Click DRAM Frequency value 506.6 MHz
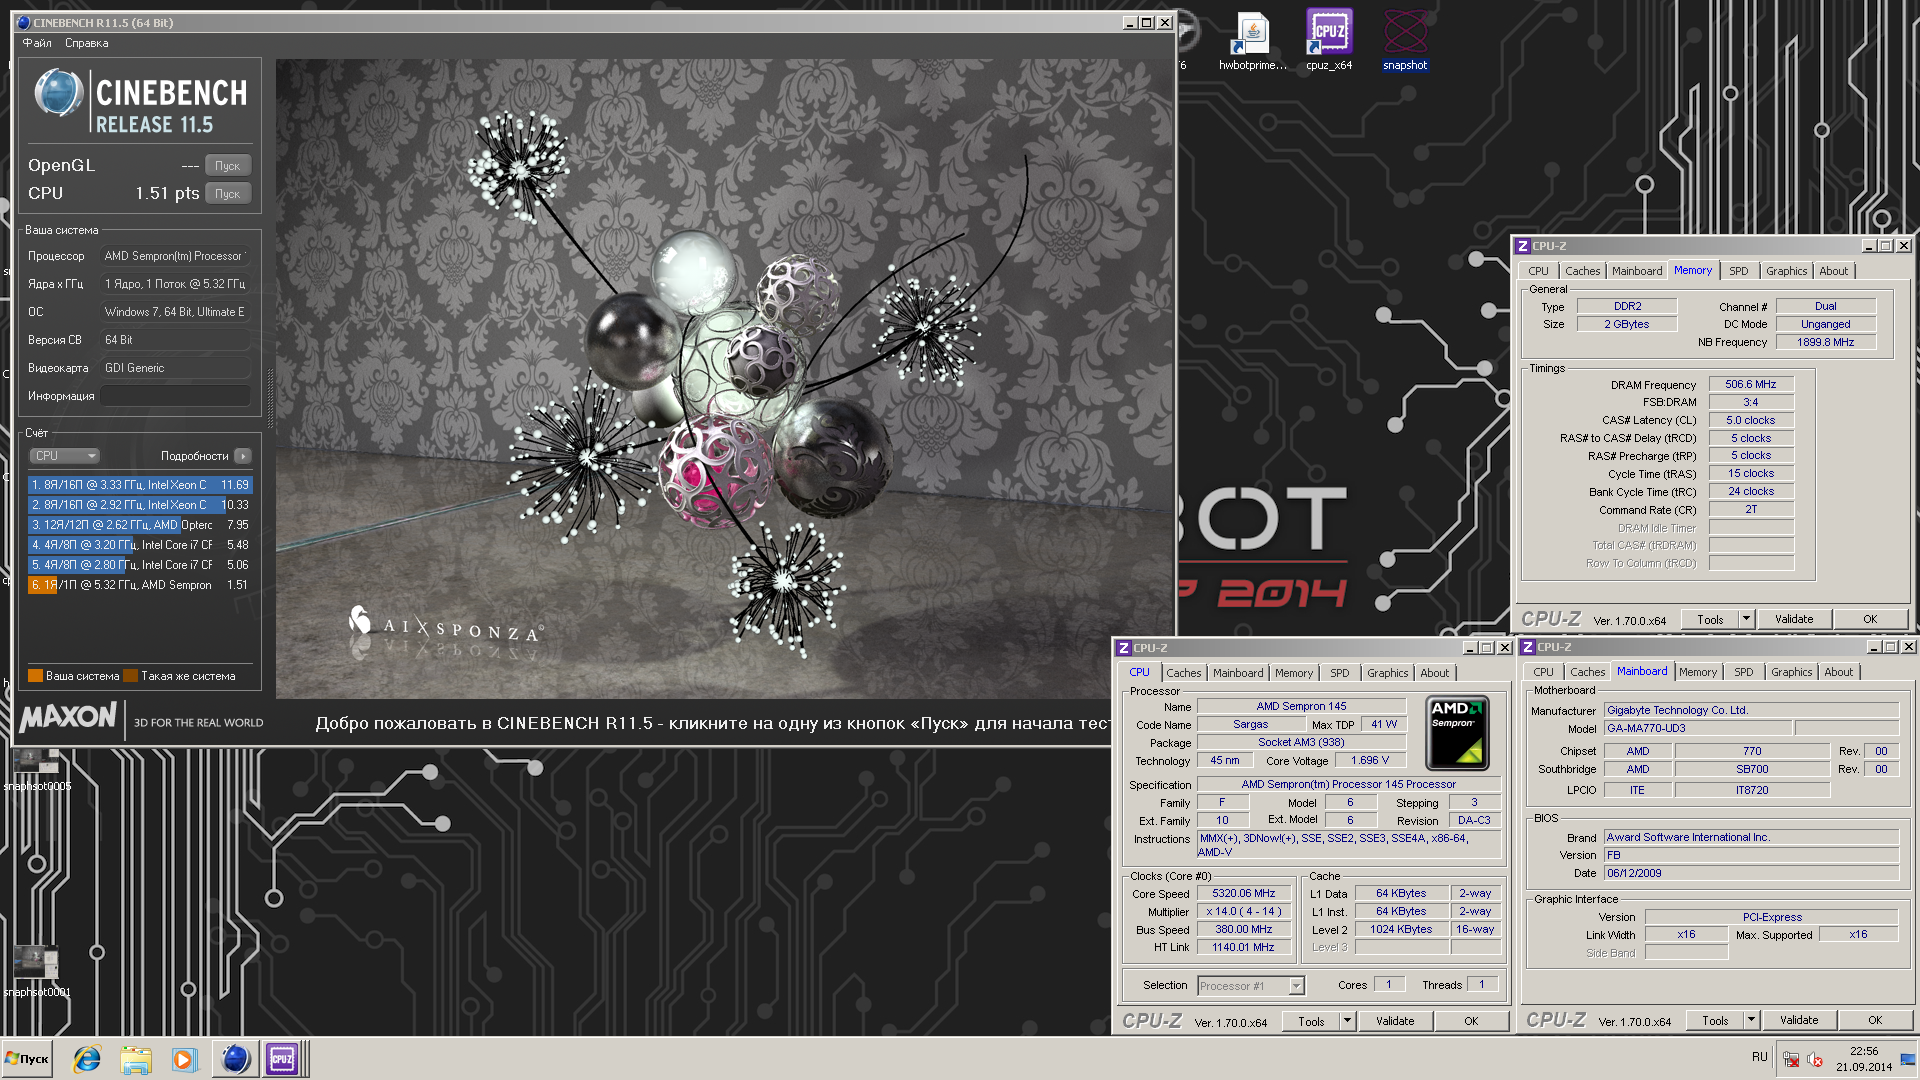The image size is (1920, 1080). tap(1751, 385)
